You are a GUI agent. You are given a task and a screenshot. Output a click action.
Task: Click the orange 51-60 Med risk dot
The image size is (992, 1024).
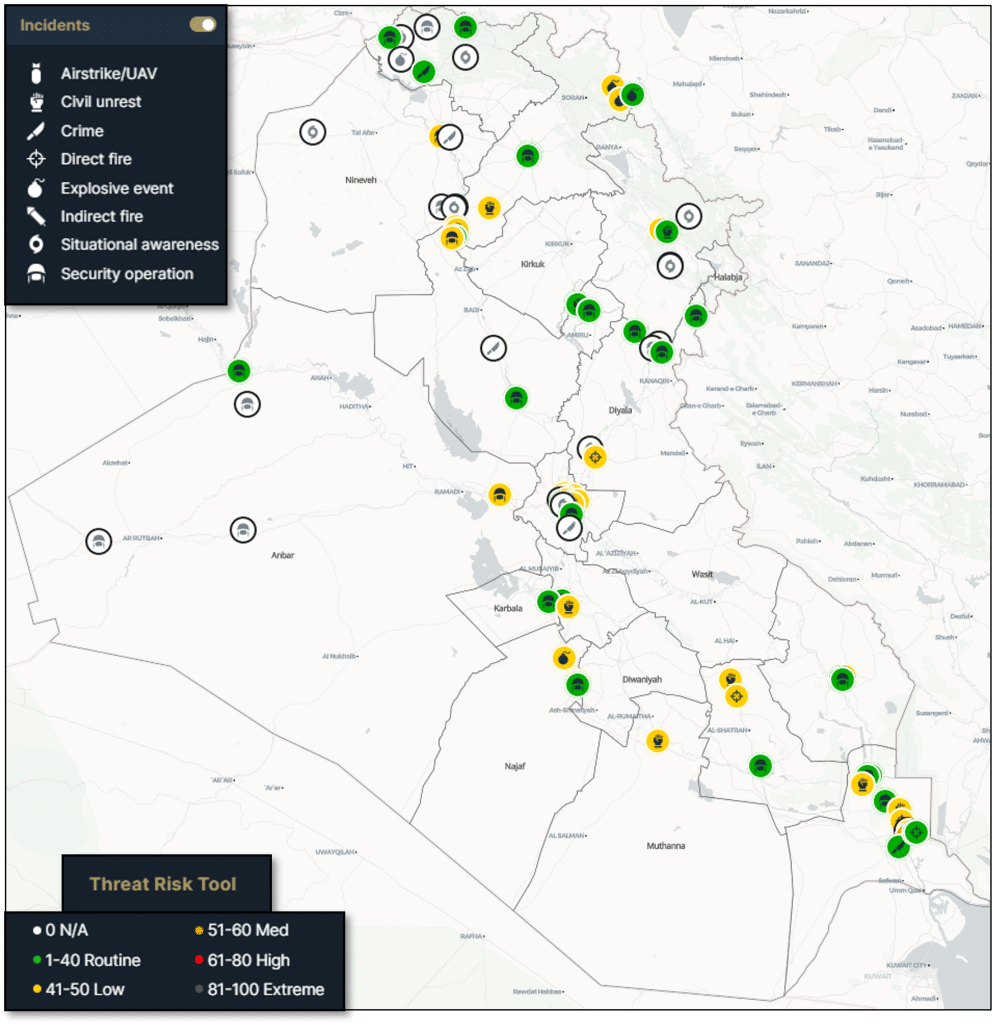click(x=199, y=931)
